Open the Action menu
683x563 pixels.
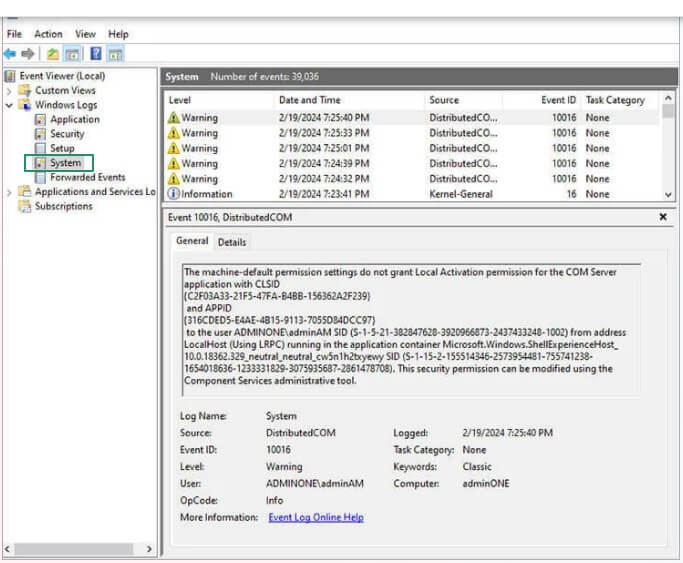[48, 34]
